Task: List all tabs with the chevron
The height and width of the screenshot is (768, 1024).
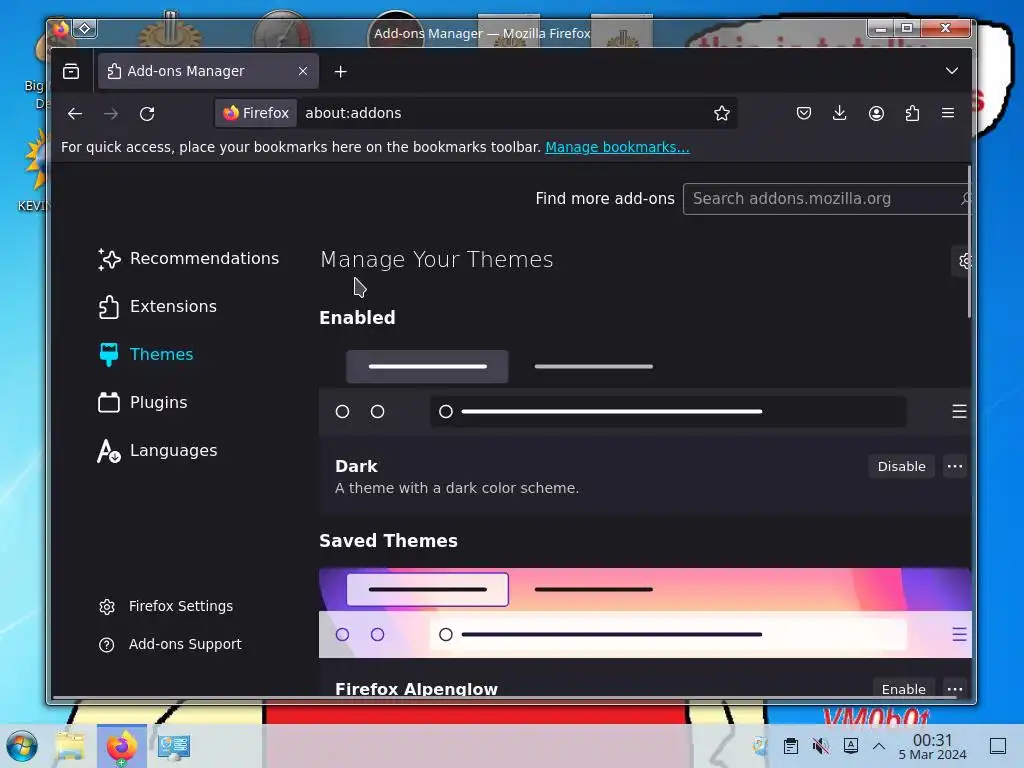Action: tap(952, 71)
